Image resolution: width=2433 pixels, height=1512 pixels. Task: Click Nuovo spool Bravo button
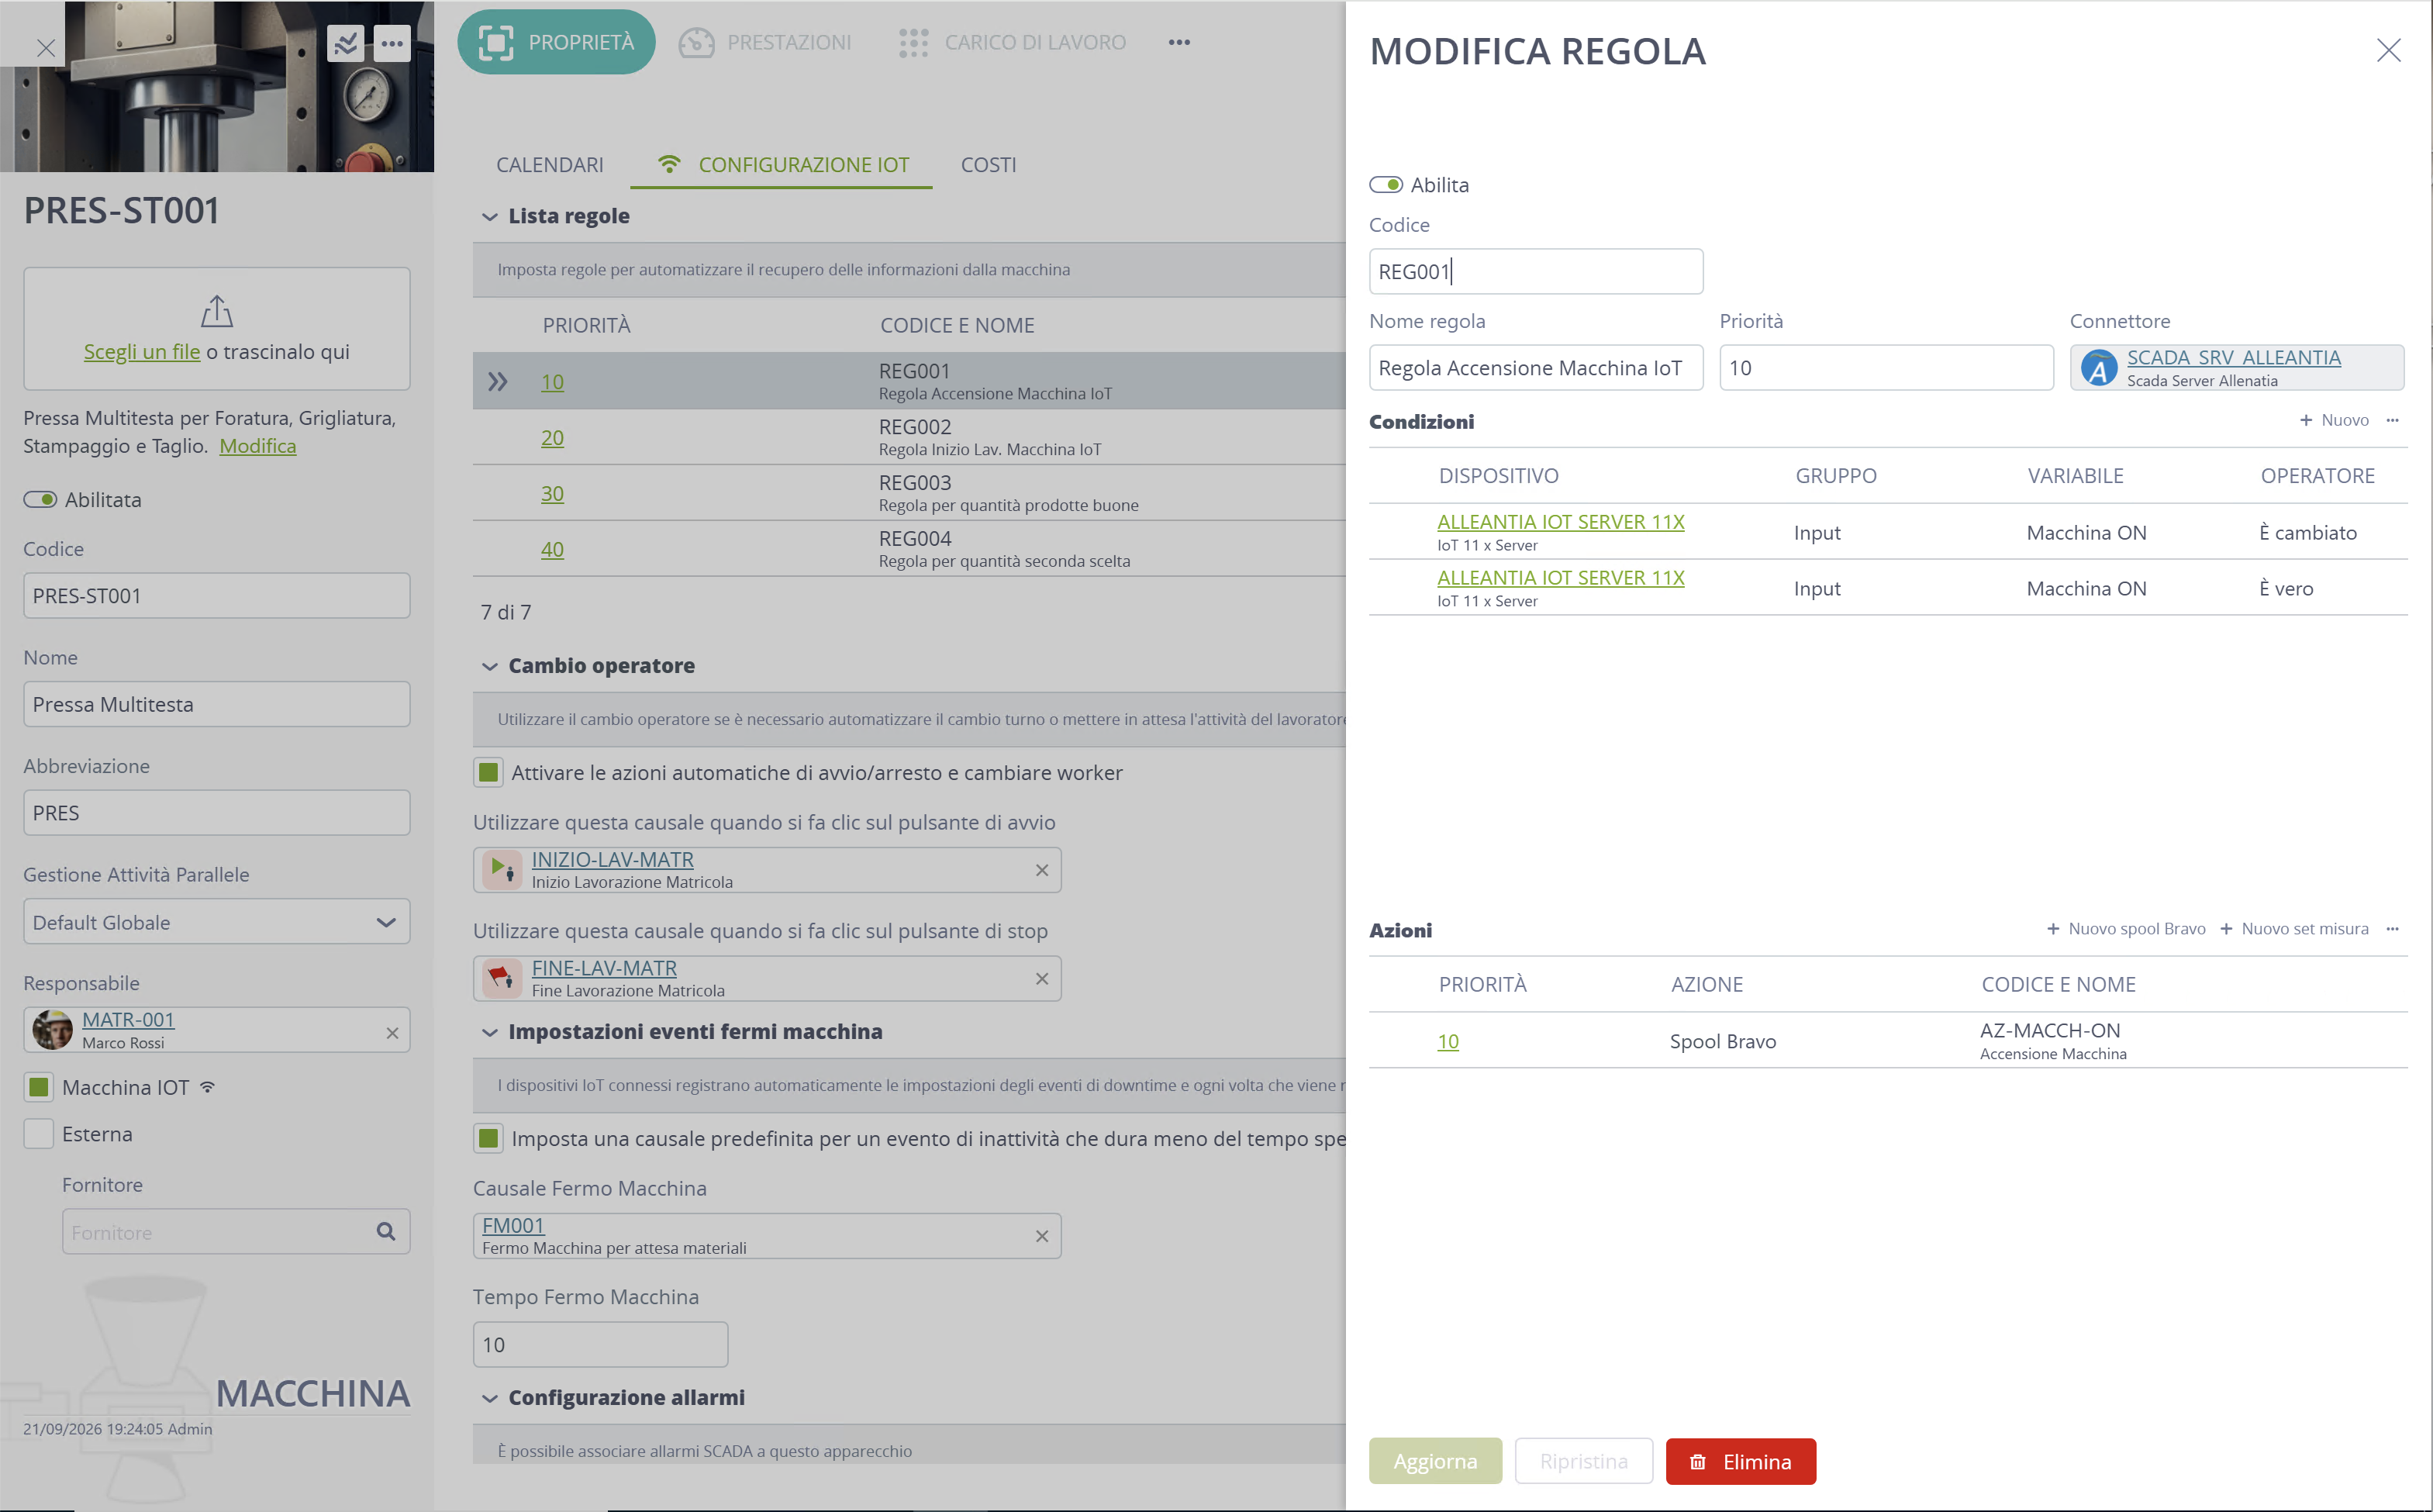click(x=2126, y=929)
